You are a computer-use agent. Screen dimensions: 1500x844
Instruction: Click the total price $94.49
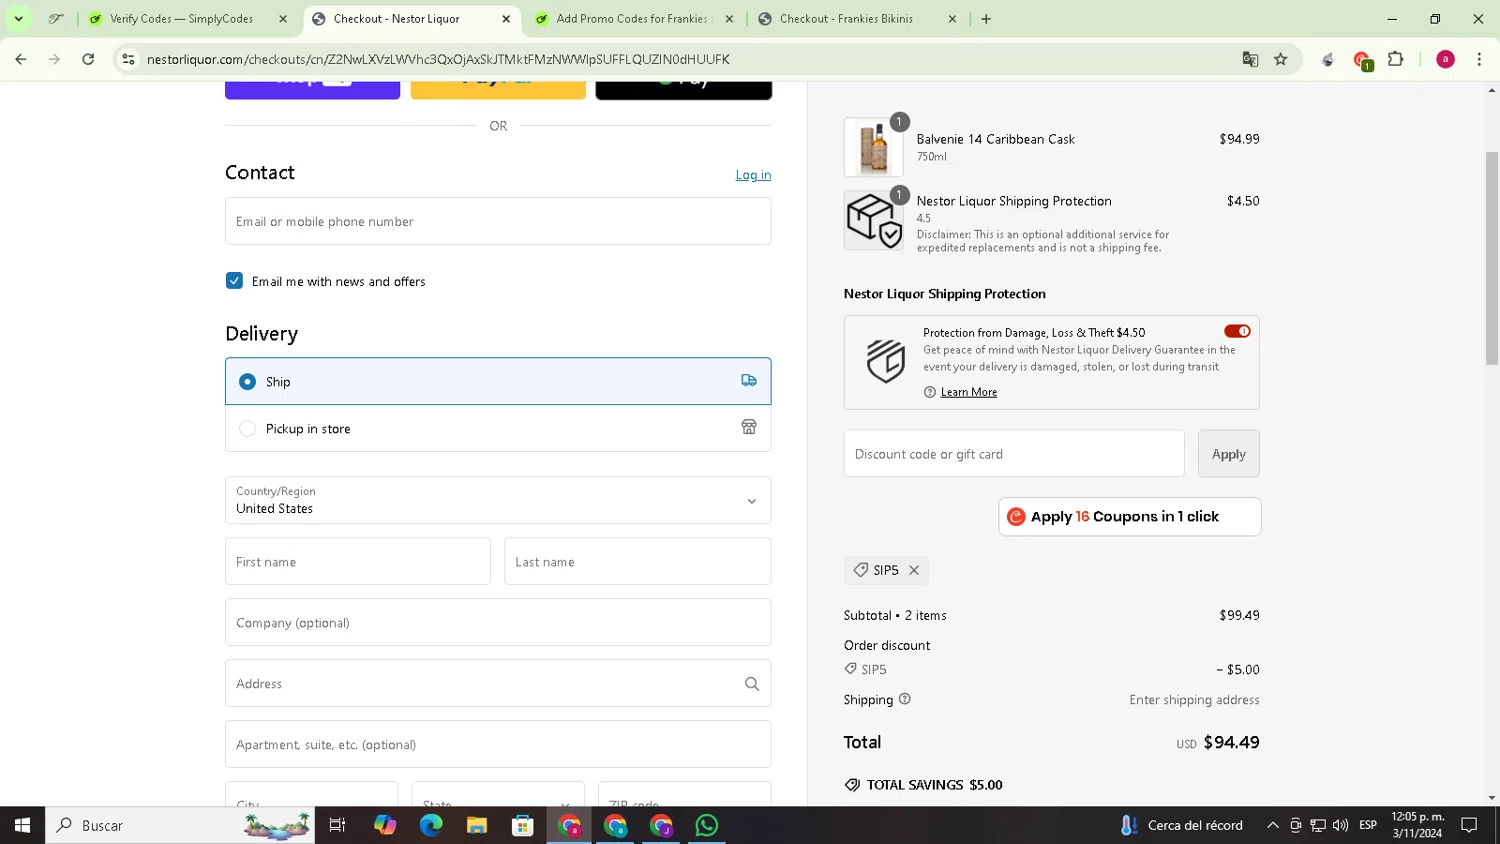(1231, 742)
